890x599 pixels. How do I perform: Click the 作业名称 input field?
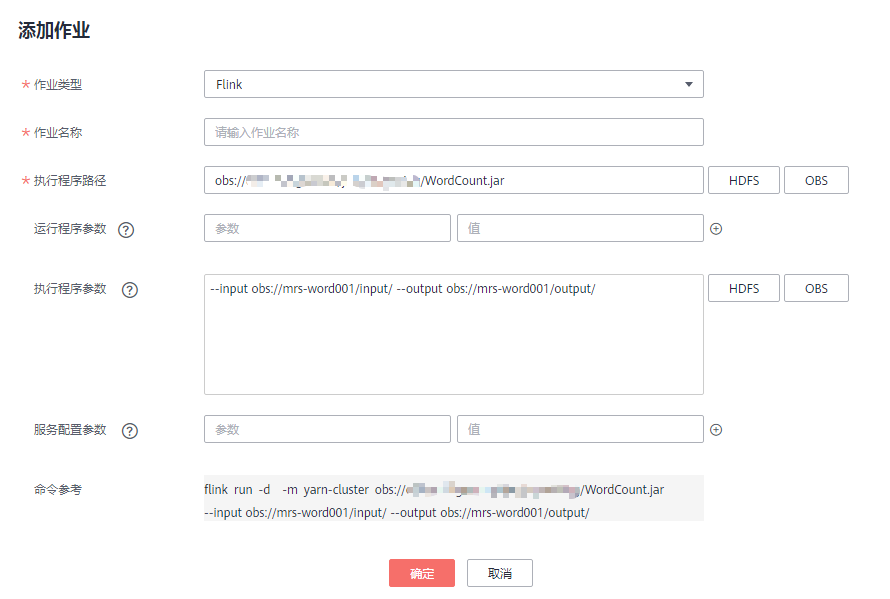pyautogui.click(x=453, y=132)
